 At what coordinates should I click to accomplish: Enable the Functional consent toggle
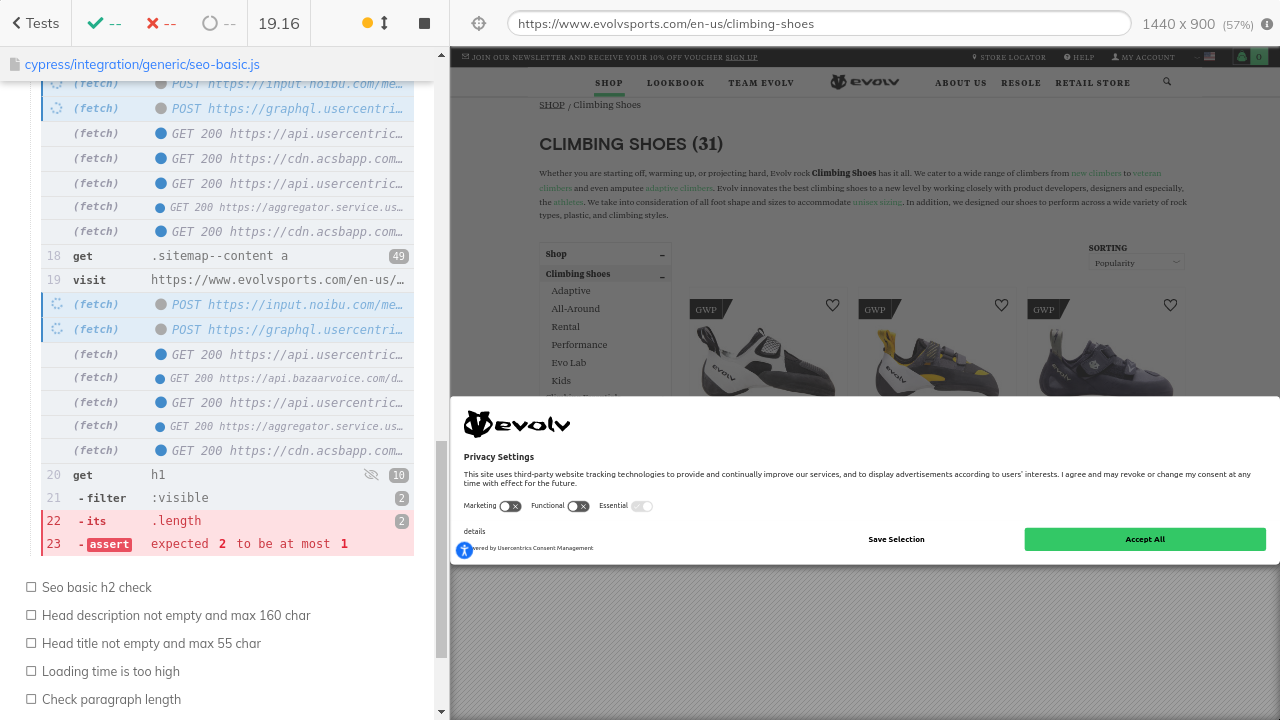tap(578, 506)
